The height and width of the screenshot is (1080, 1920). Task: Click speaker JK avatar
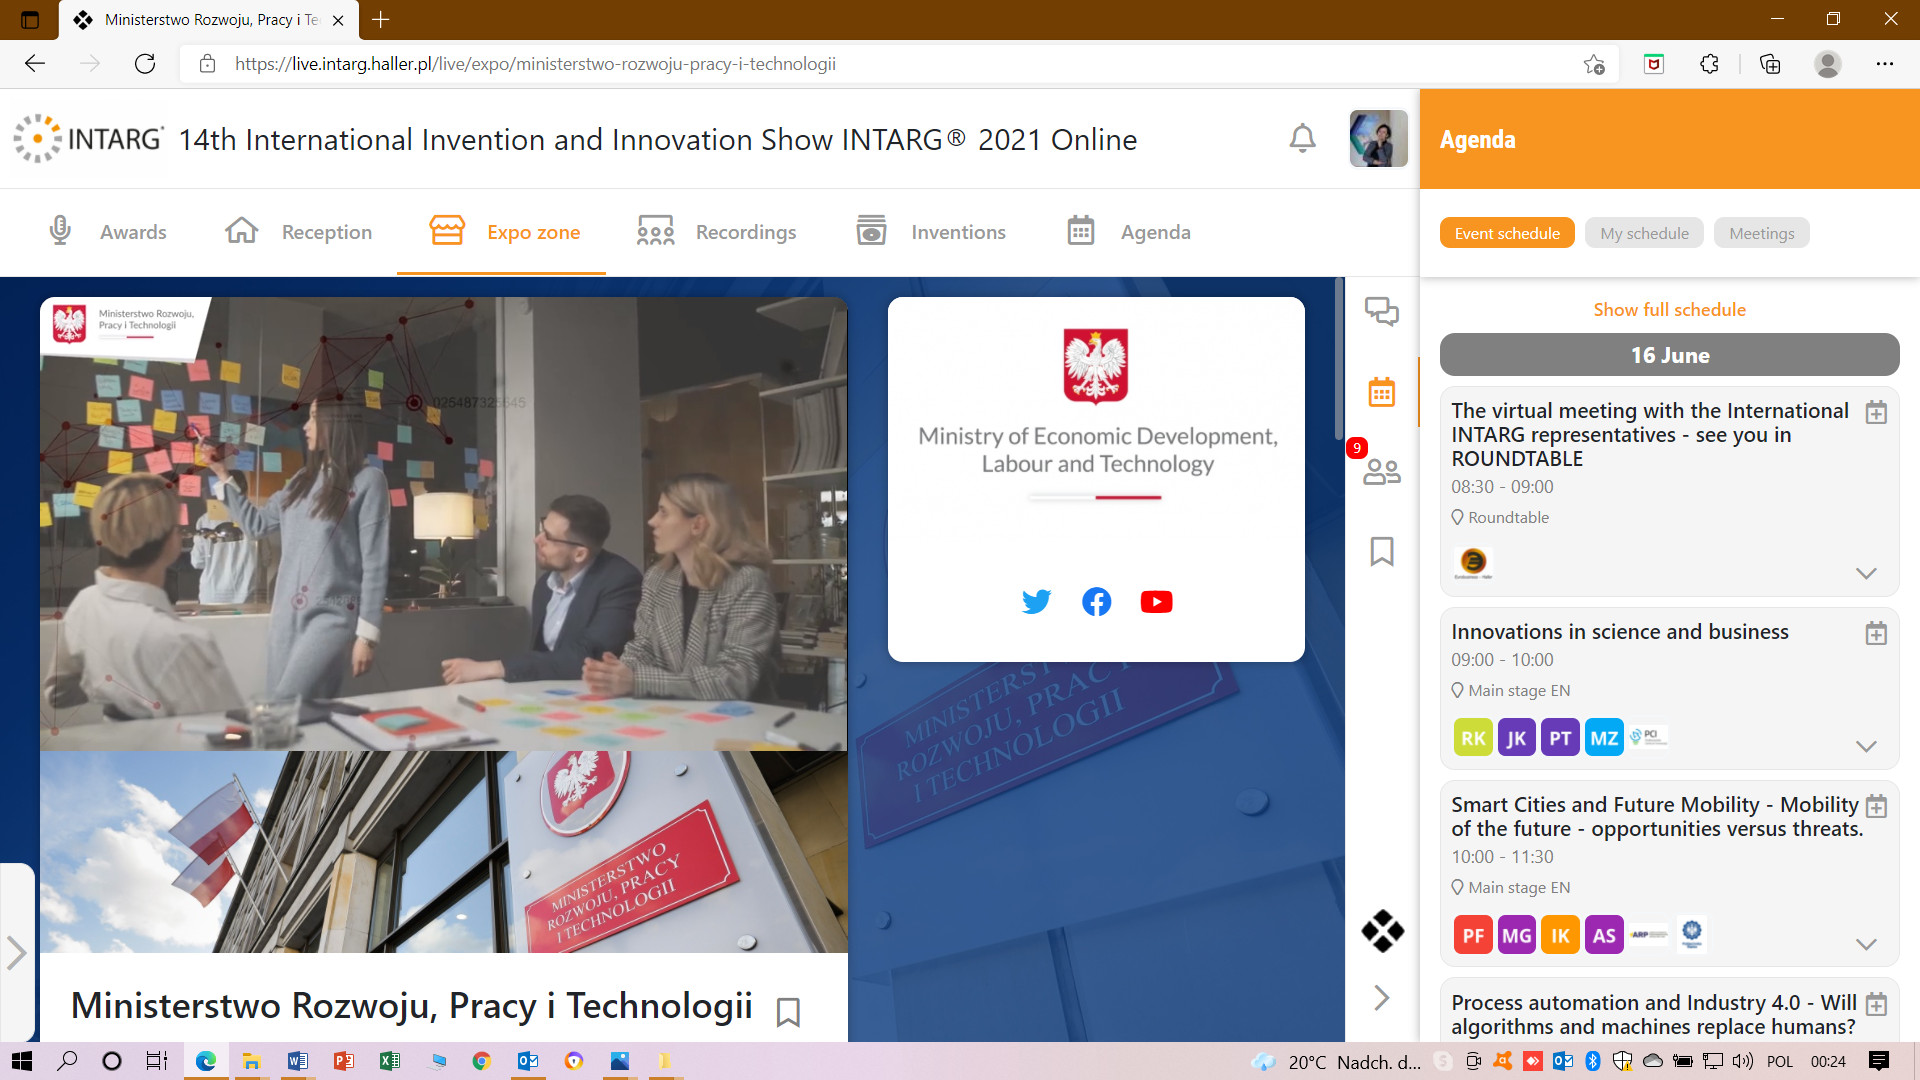(x=1516, y=738)
